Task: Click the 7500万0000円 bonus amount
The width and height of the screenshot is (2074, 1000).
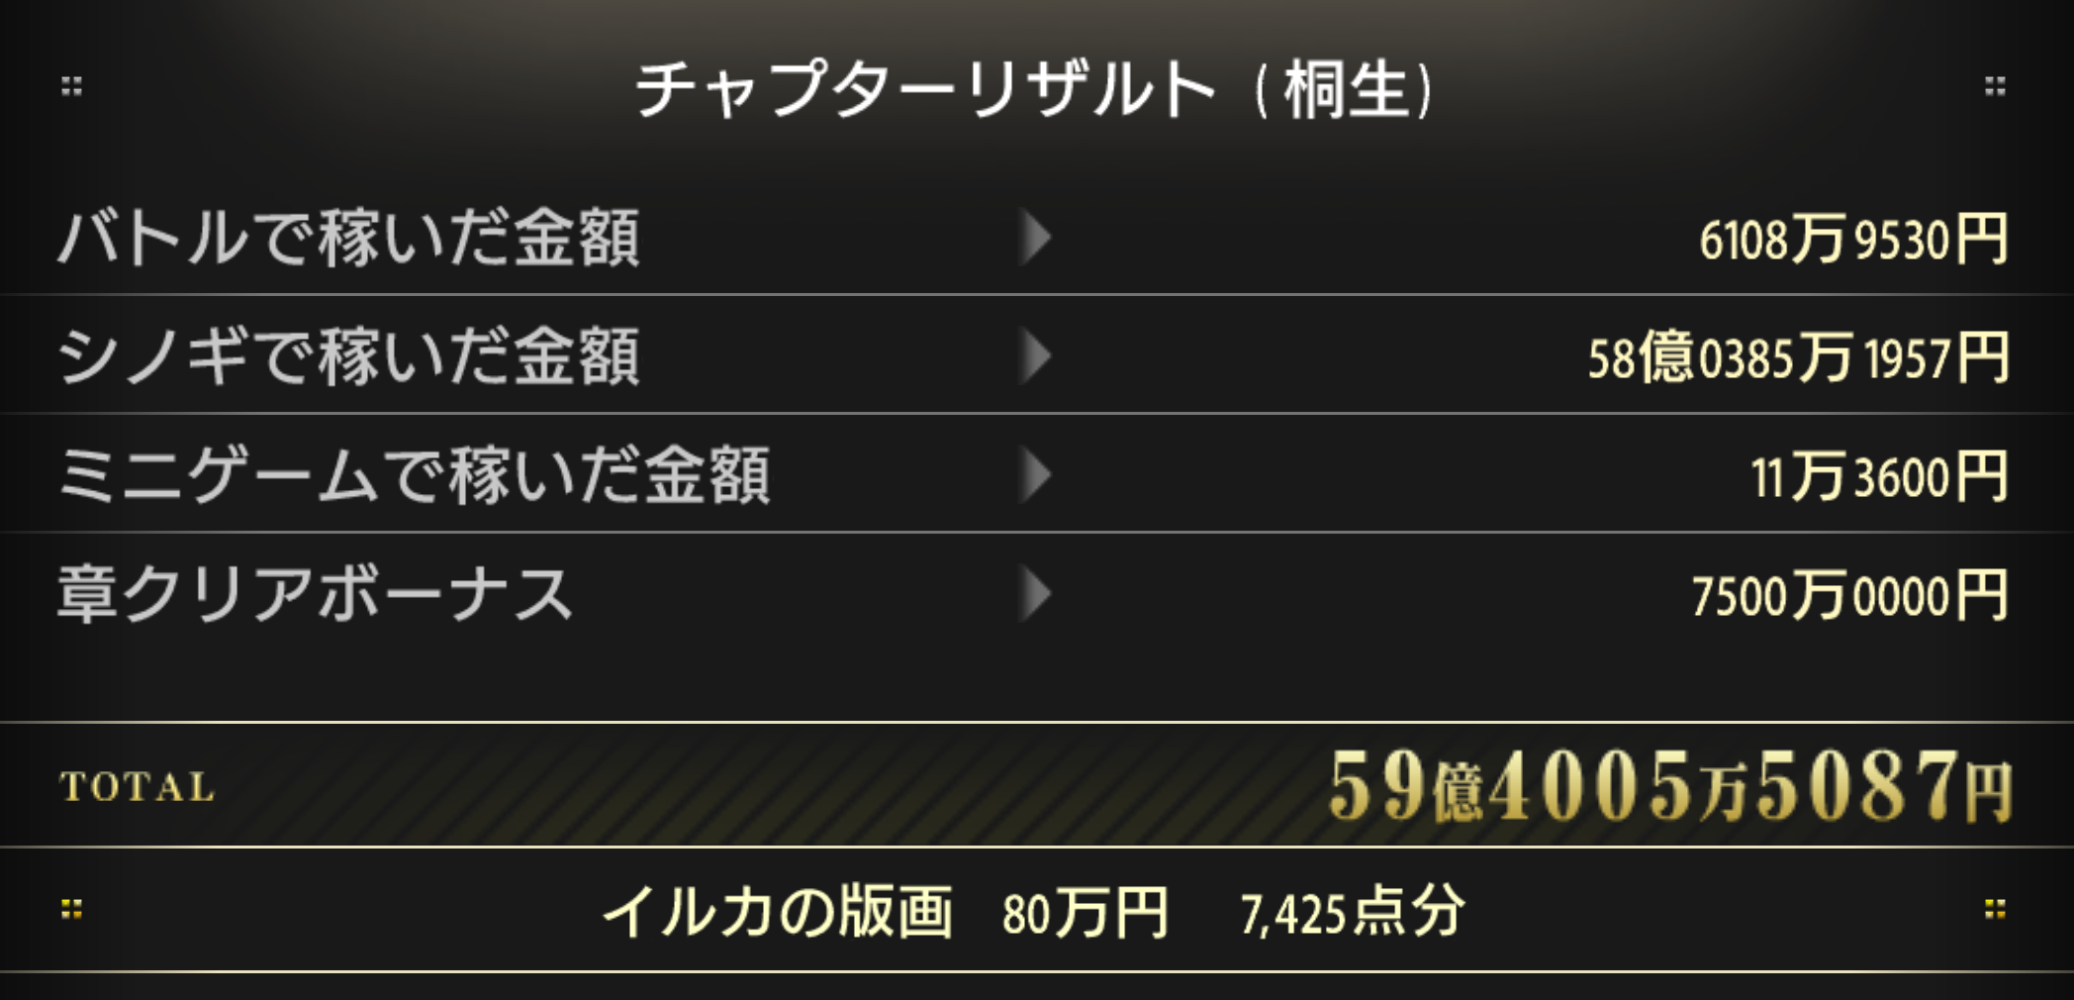Action: 1849,596
